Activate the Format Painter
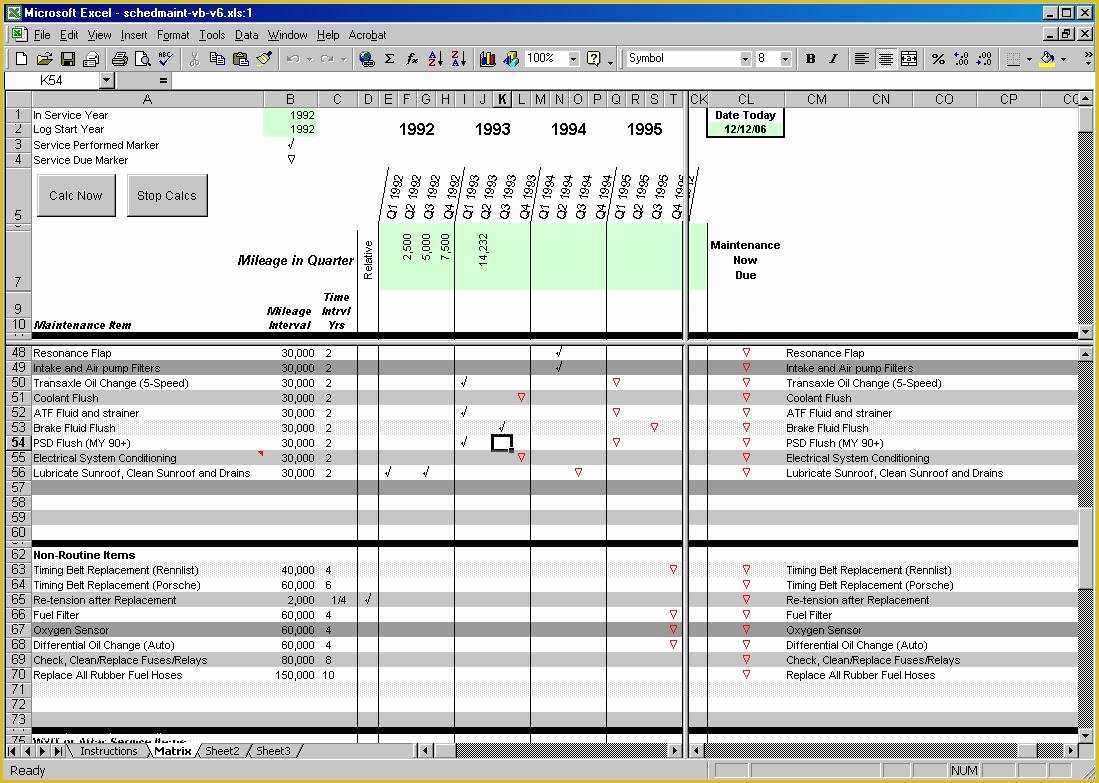1099x783 pixels. tap(263, 58)
